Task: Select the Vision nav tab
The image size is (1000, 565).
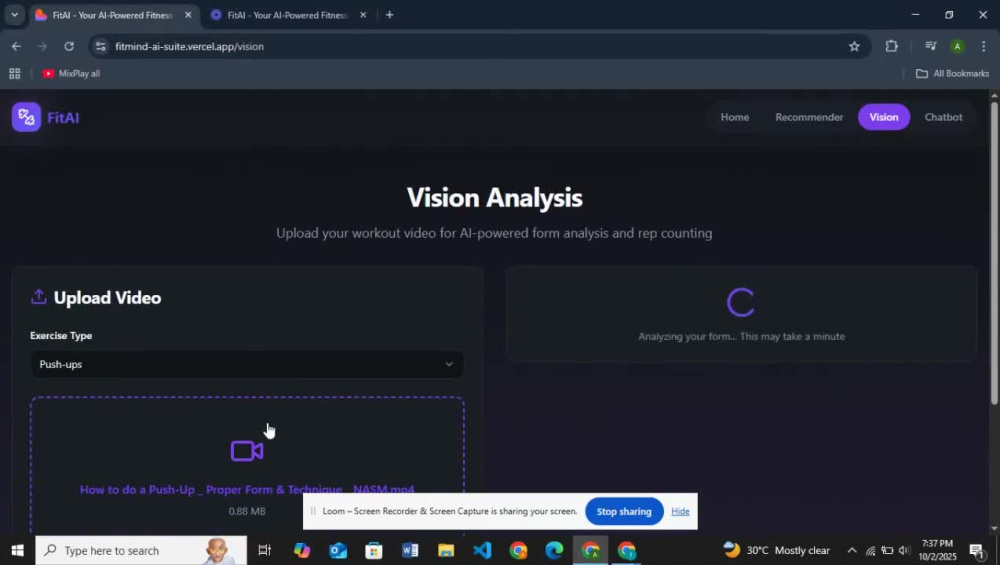Action: (883, 117)
